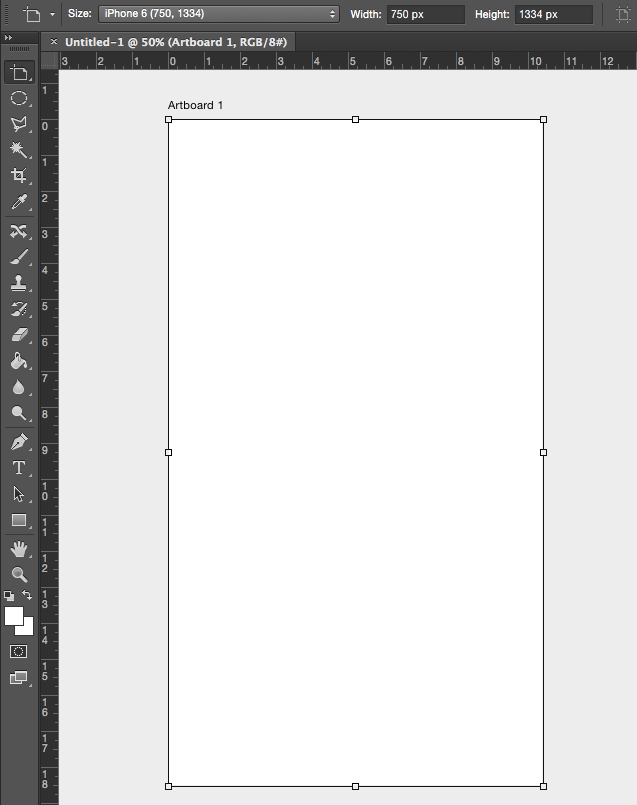Choose the Eraser tool
Viewport: 637px width, 805px height.
[18, 335]
